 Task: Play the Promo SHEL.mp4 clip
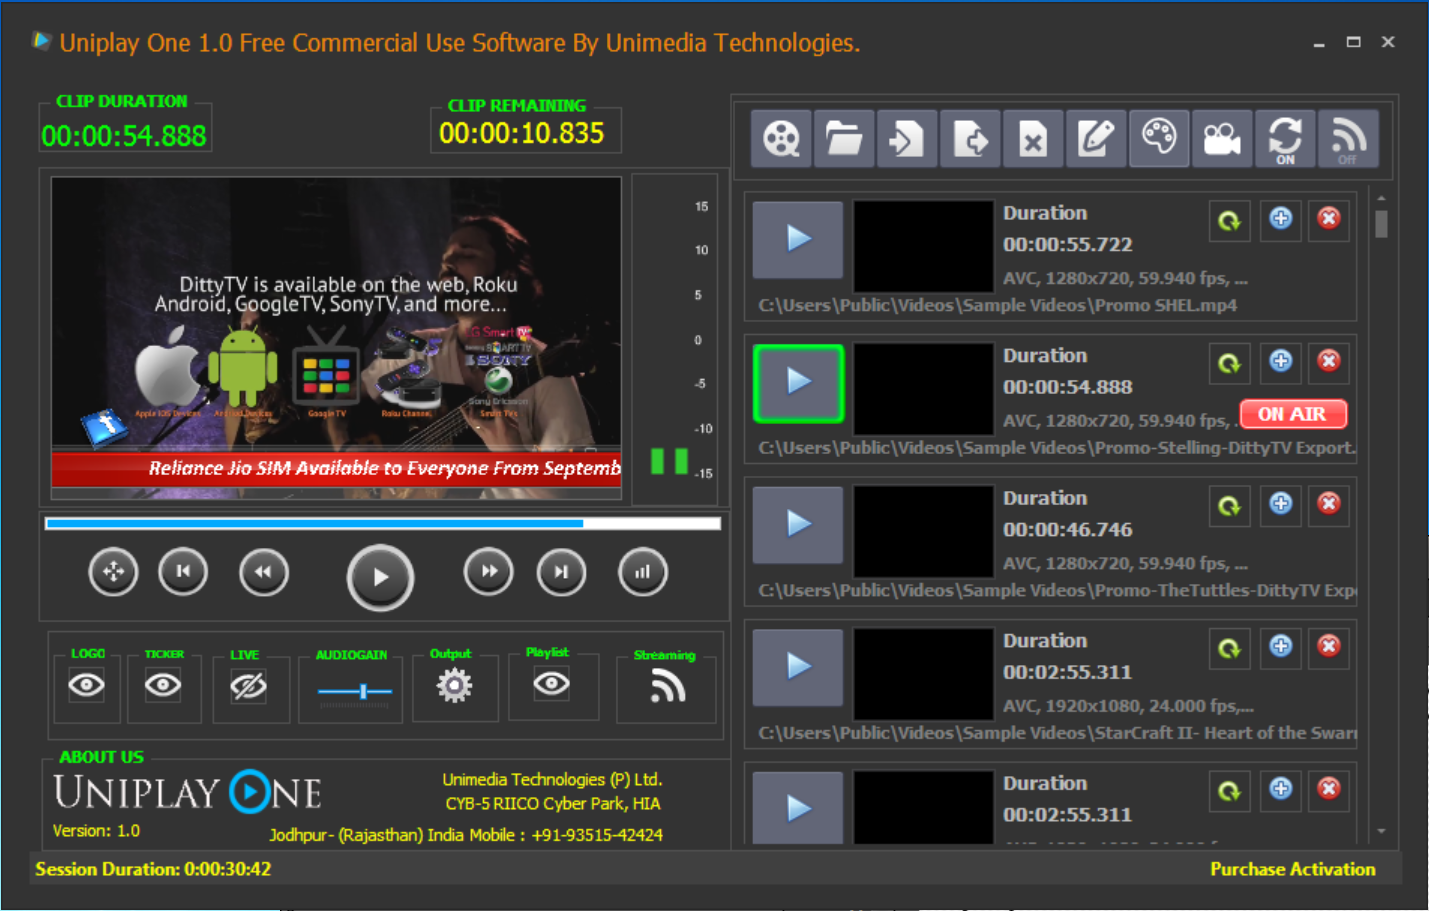coord(798,239)
